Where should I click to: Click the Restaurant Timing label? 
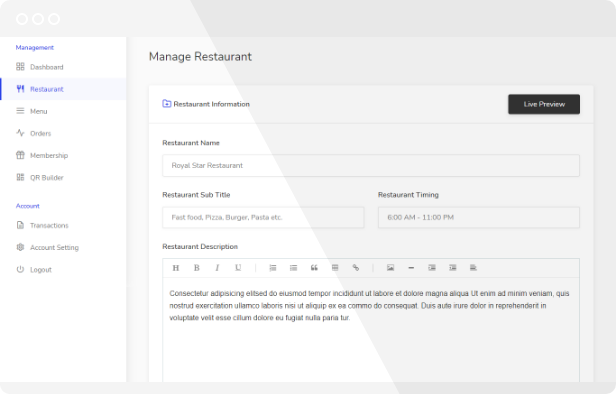click(x=408, y=195)
